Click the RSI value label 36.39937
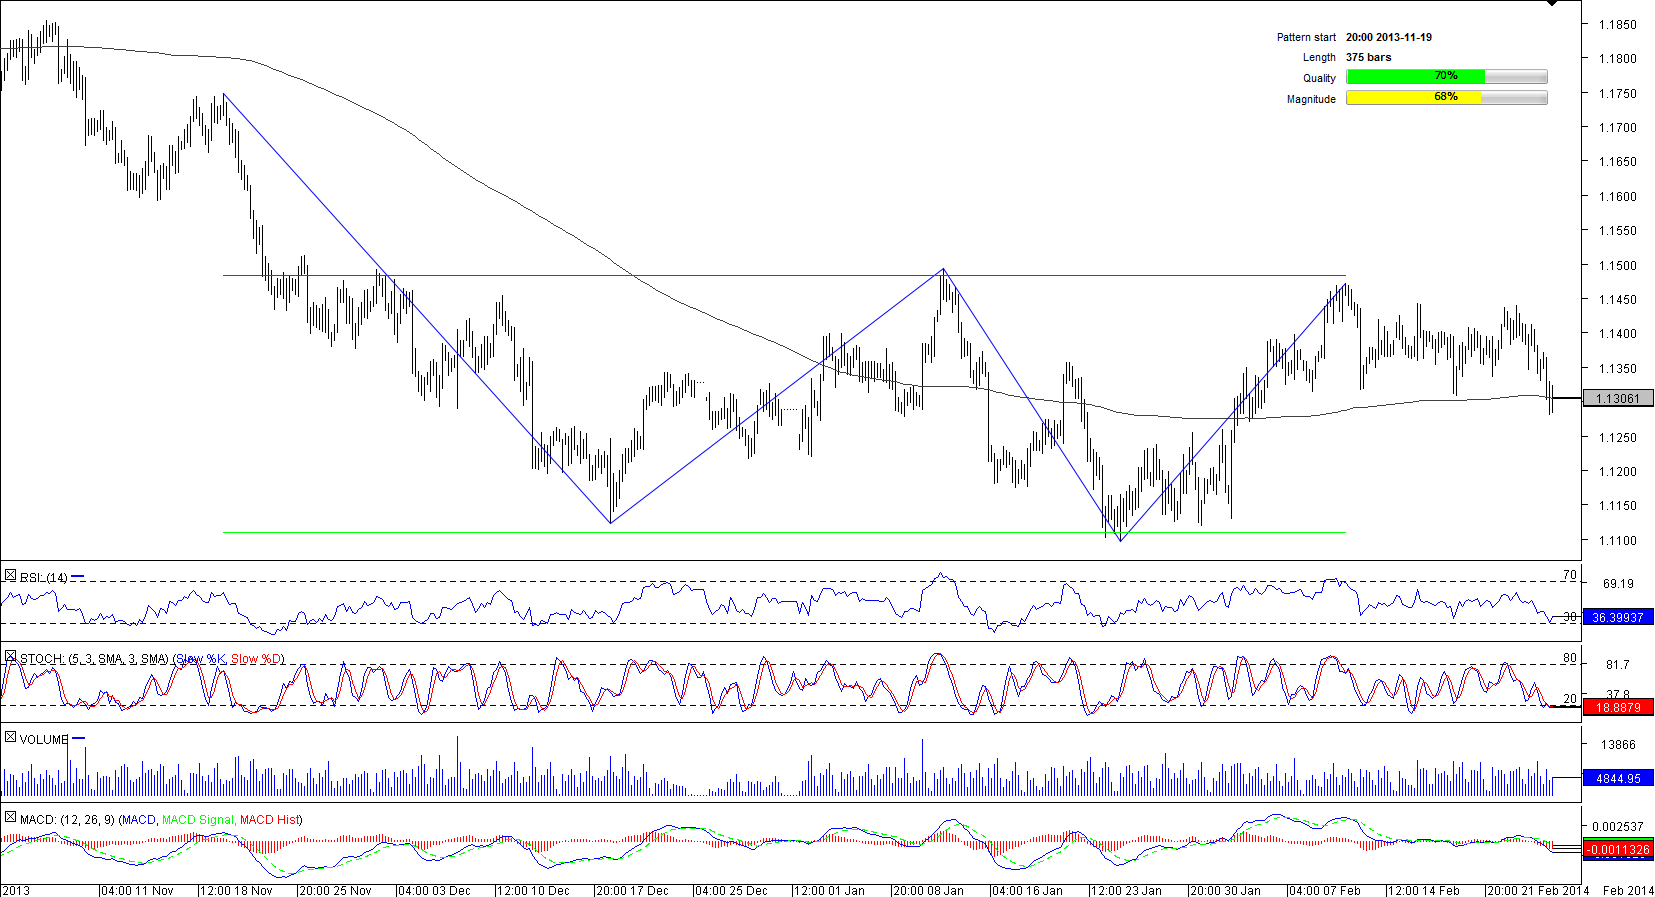Viewport: 1655px width, 897px height. [1617, 618]
